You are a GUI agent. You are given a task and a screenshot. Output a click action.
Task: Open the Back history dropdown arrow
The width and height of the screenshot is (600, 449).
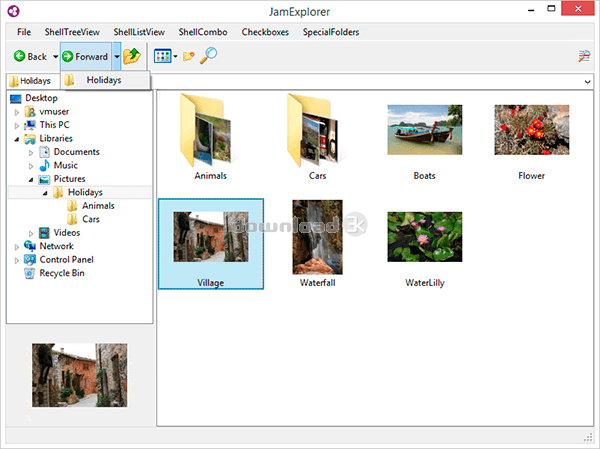55,57
